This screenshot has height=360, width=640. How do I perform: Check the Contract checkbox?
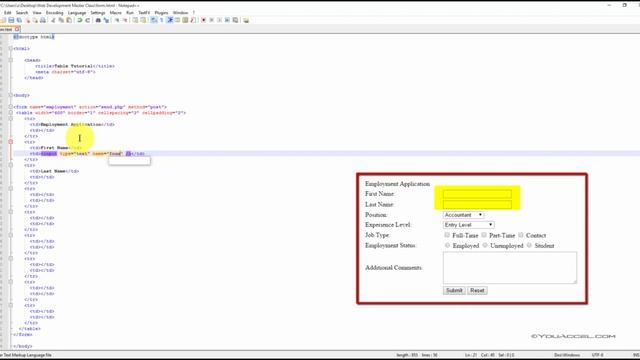[521, 235]
